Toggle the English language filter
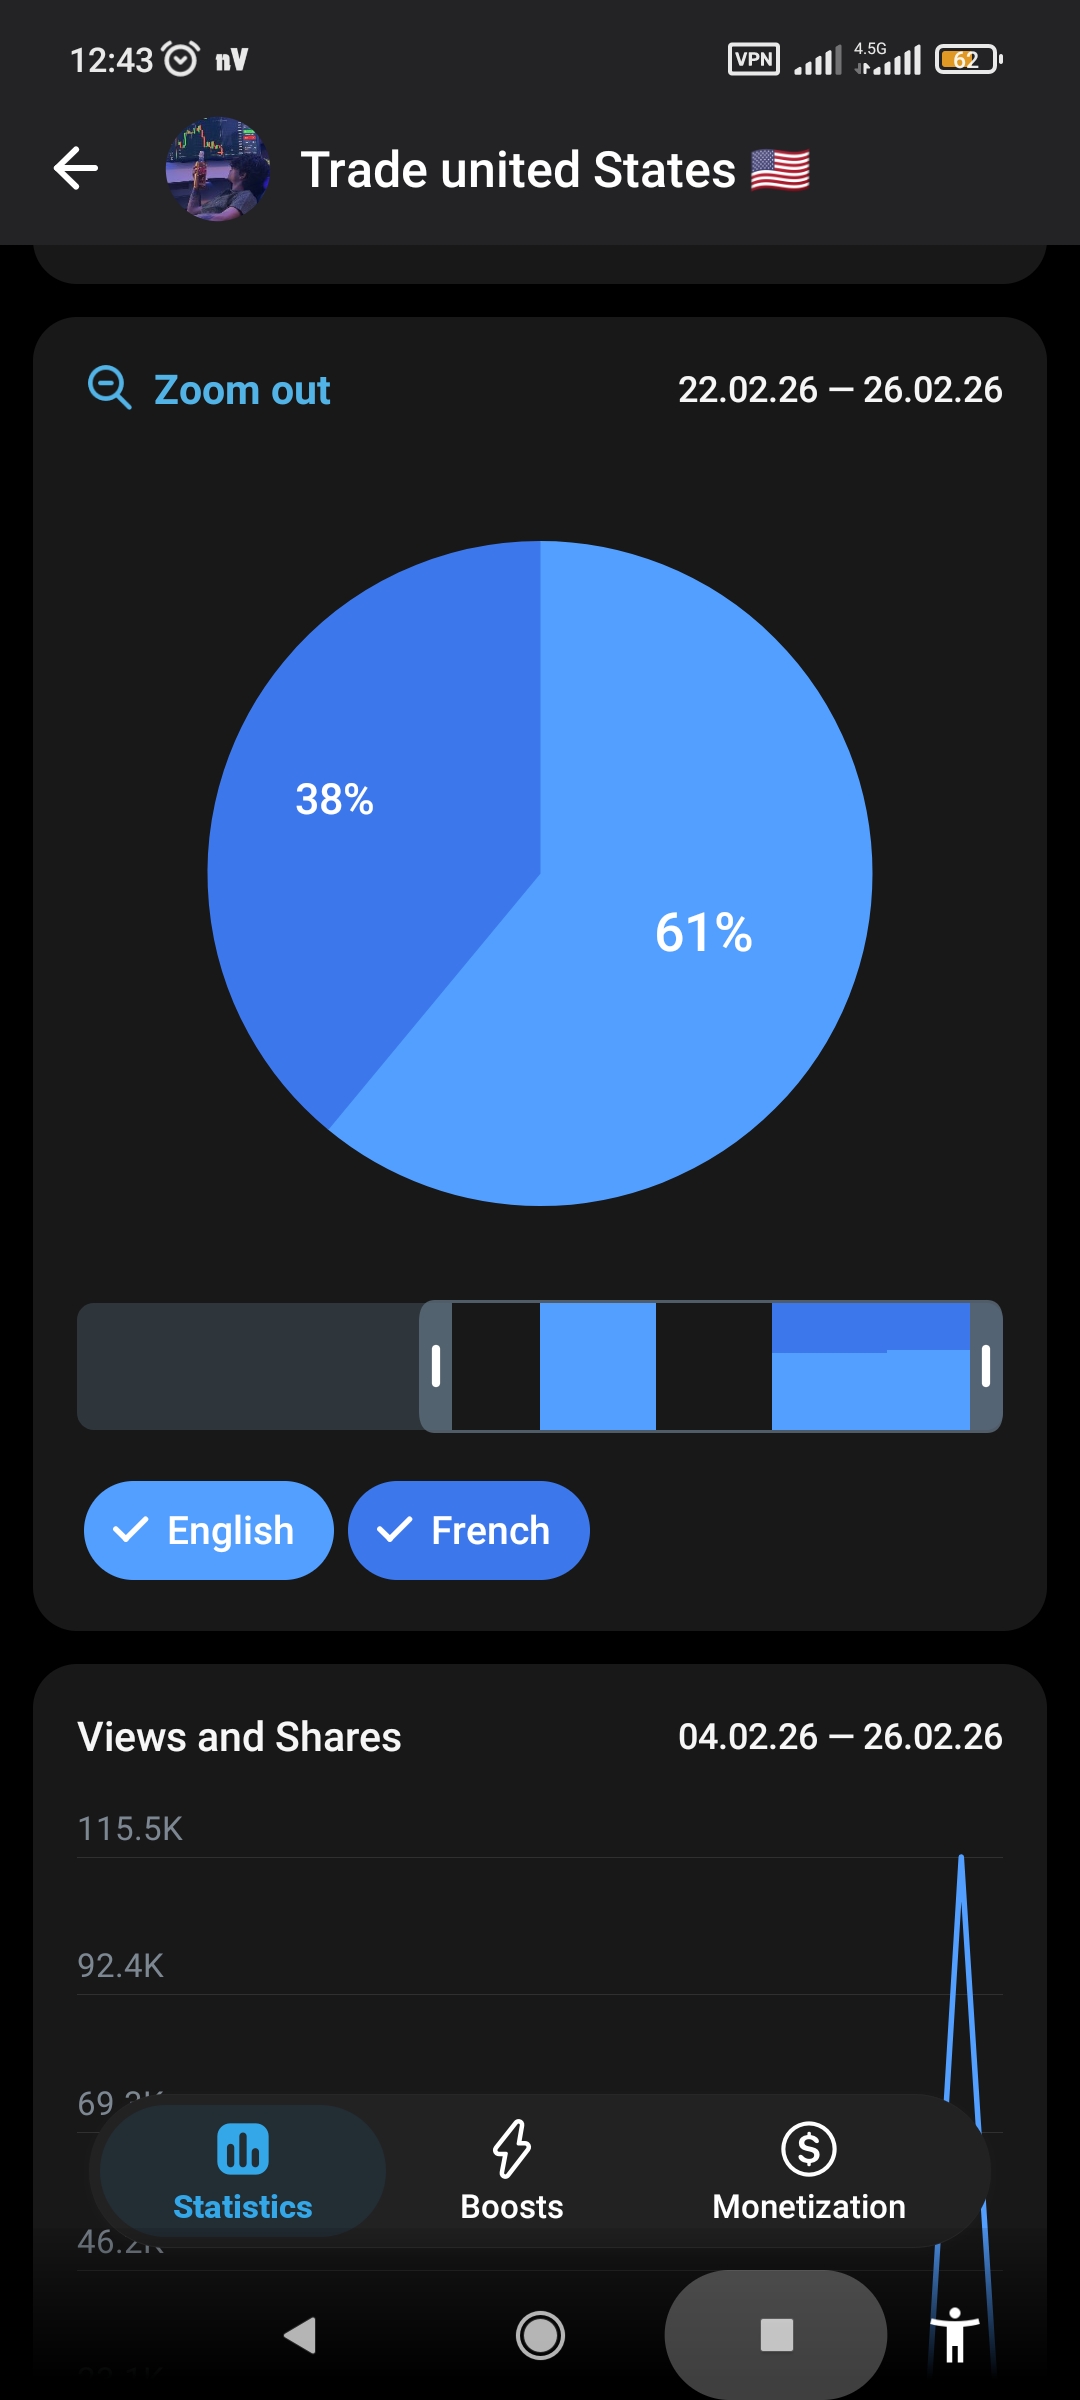This screenshot has width=1080, height=2400. tap(208, 1530)
